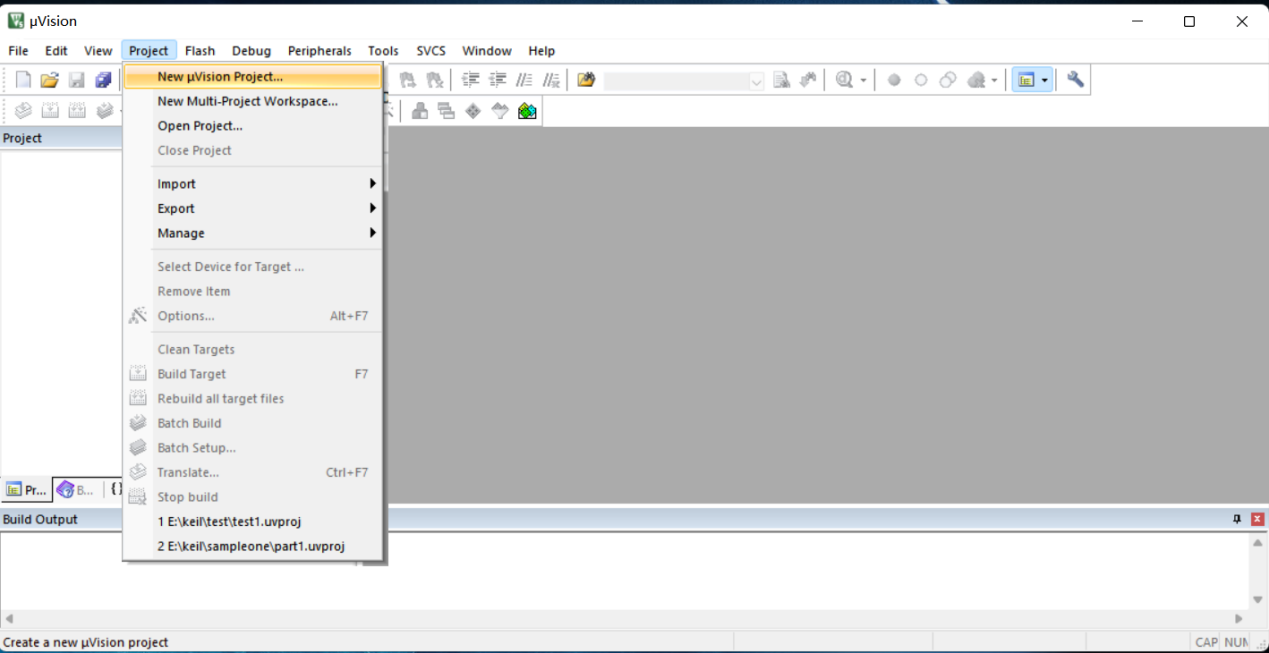Click the Uncomment selection icon
Viewport: 1269px width, 653px height.
tap(551, 80)
